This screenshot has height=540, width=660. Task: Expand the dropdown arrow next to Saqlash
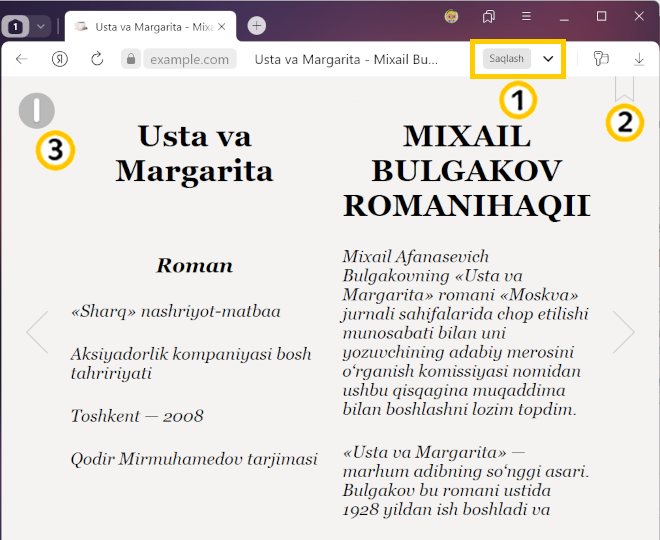point(548,59)
